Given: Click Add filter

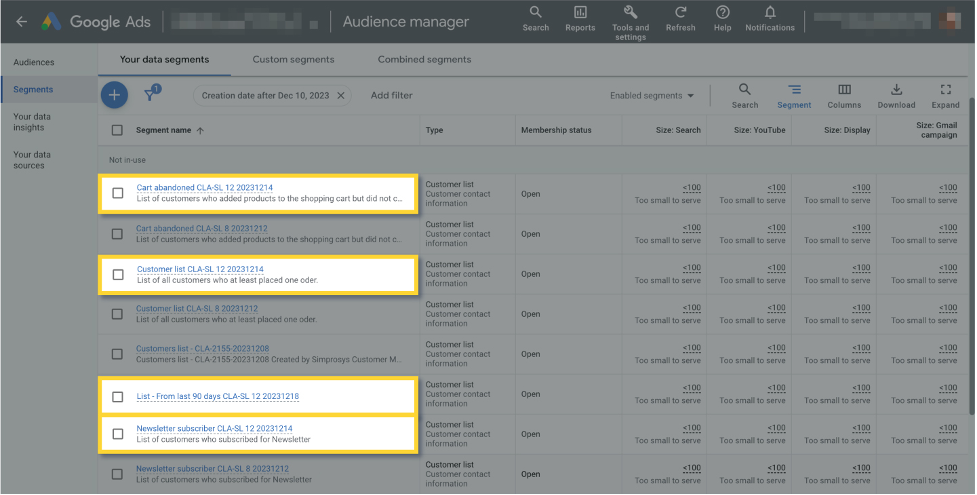Looking at the screenshot, I should pyautogui.click(x=391, y=95).
